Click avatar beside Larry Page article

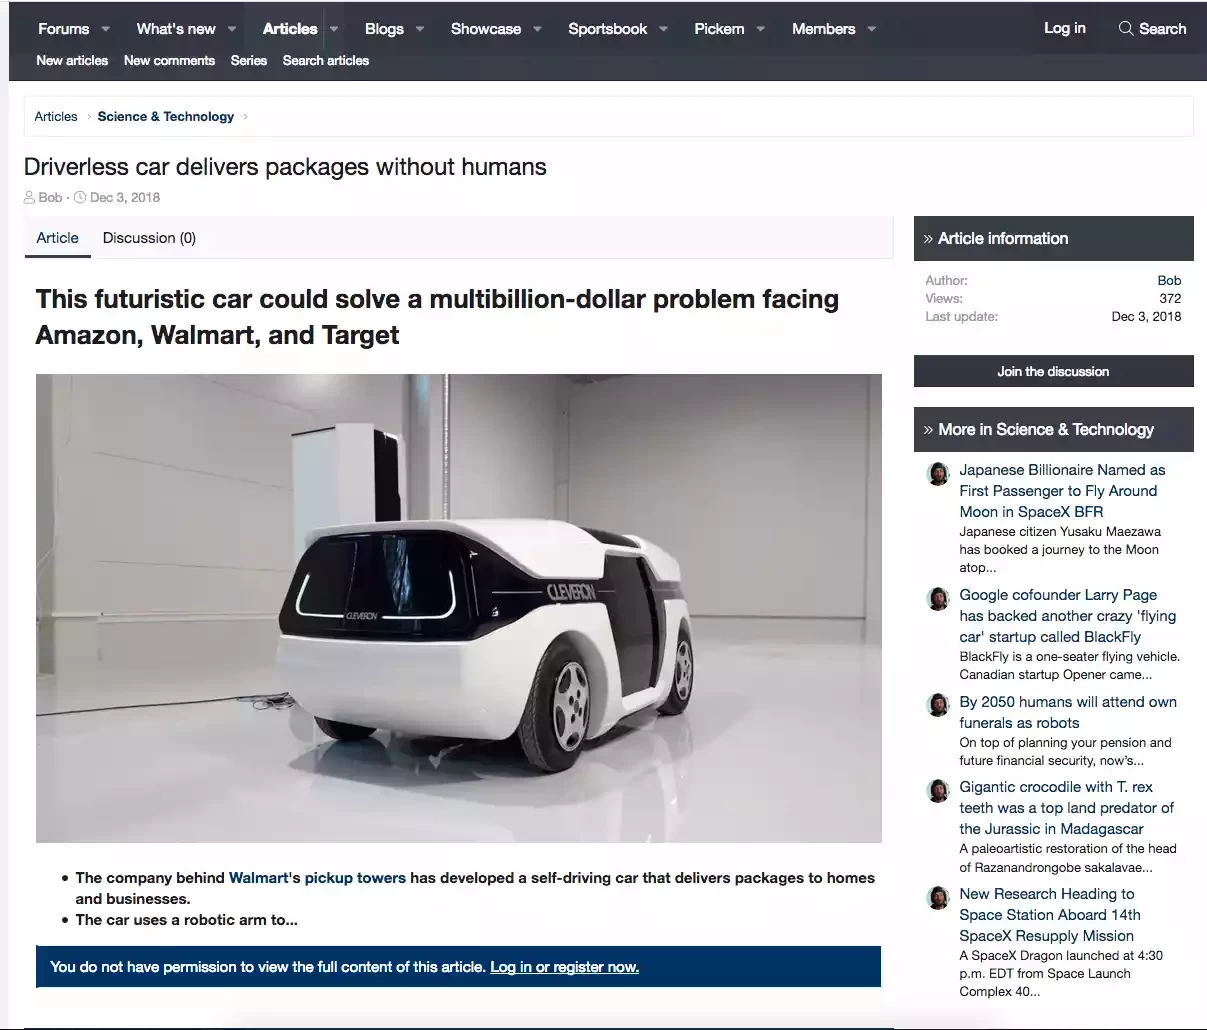pyautogui.click(x=938, y=598)
